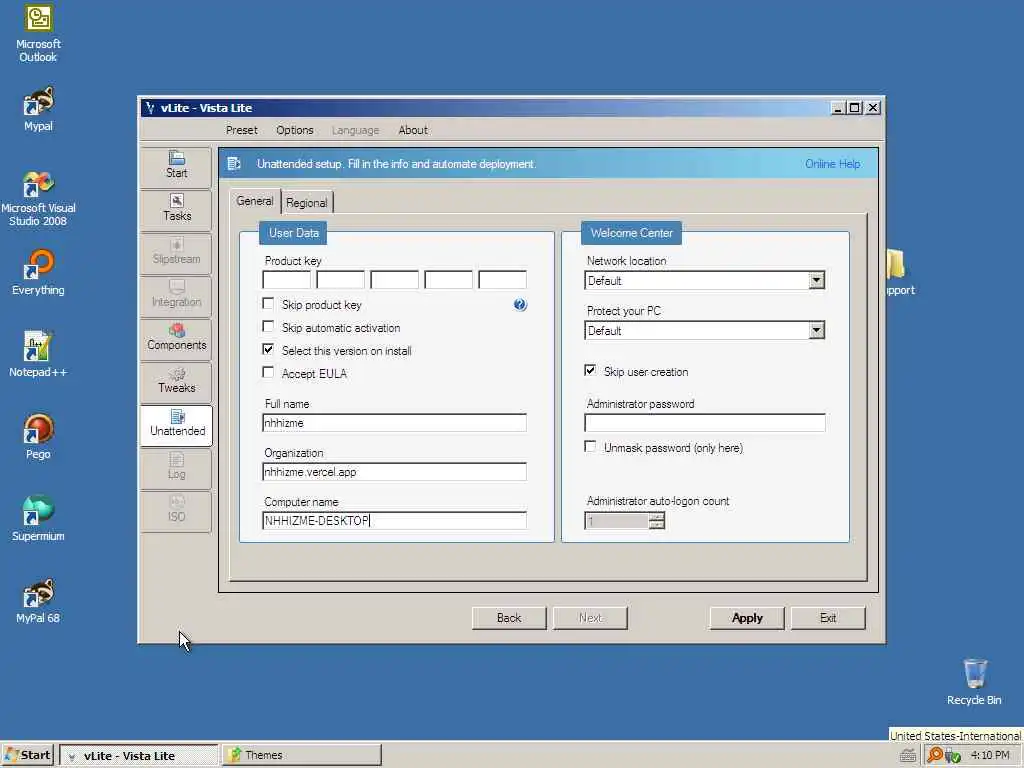This screenshot has width=1024, height=768.
Task: Click the magnifier tray icon in taskbar
Action: (935, 755)
